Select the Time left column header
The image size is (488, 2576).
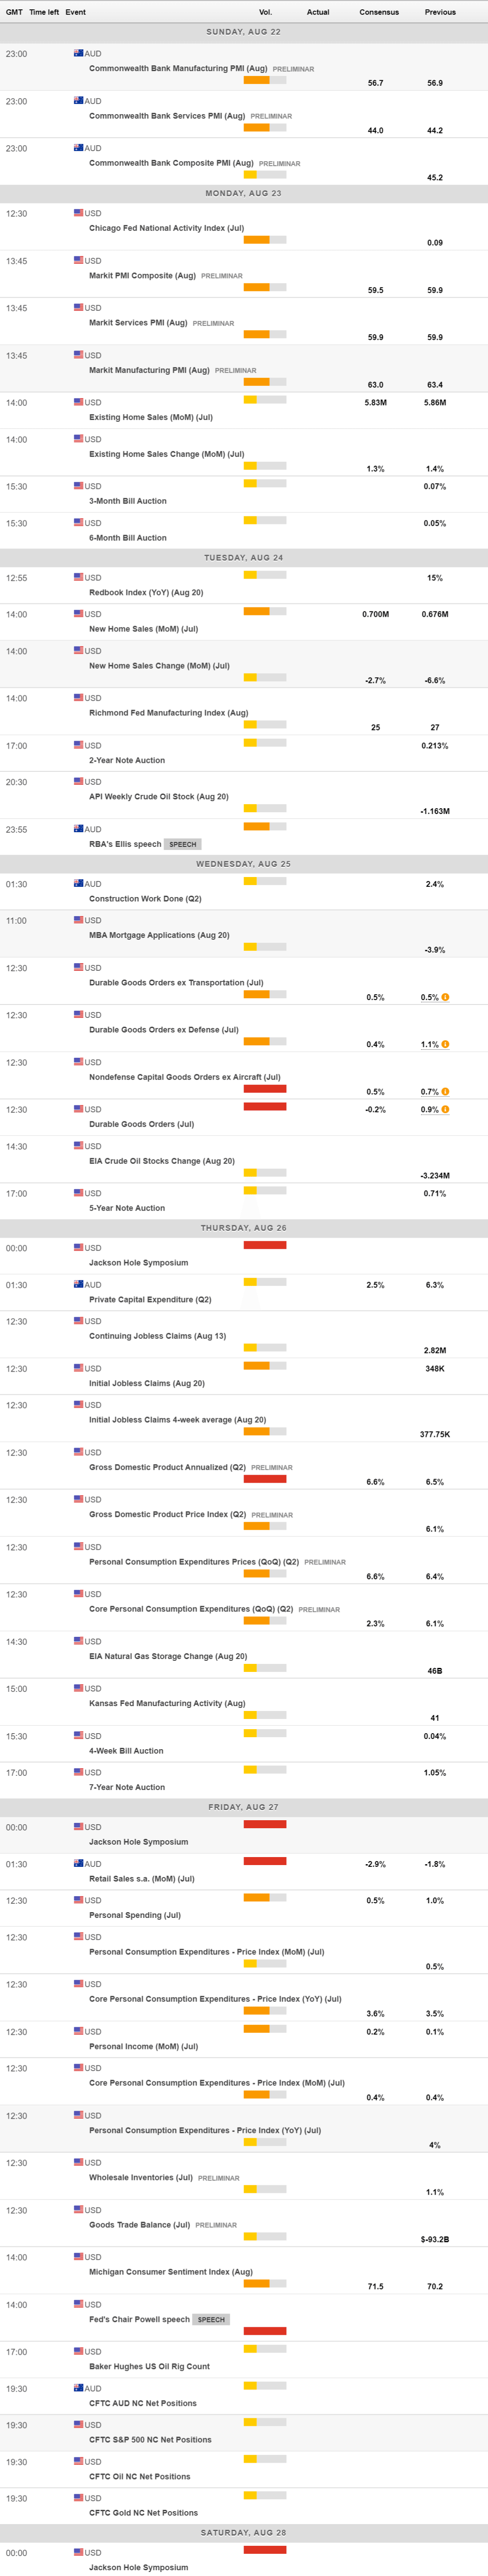(44, 12)
